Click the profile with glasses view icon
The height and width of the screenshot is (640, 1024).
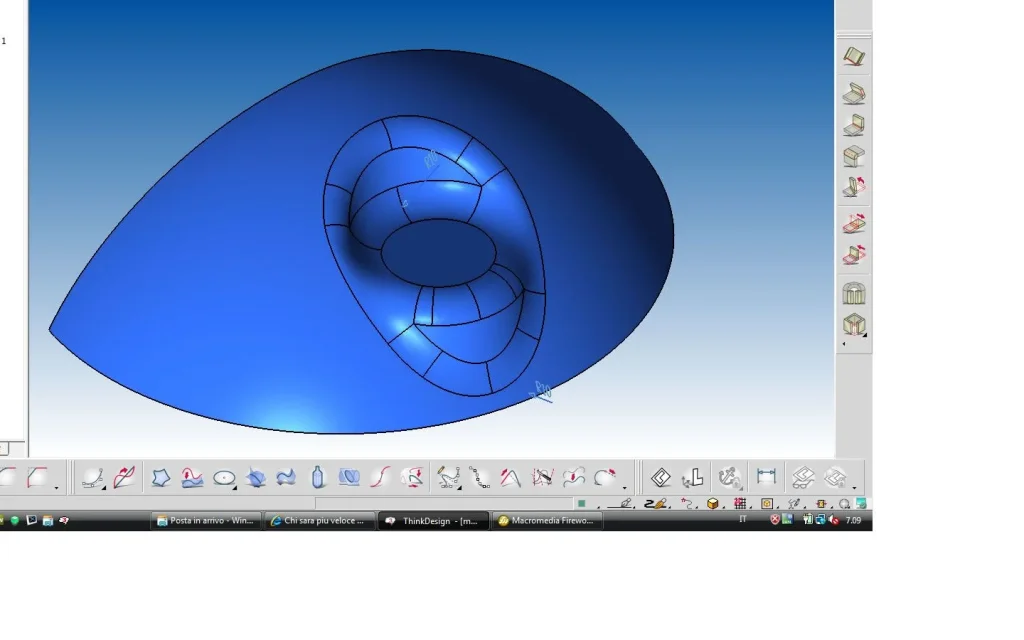click(x=803, y=477)
